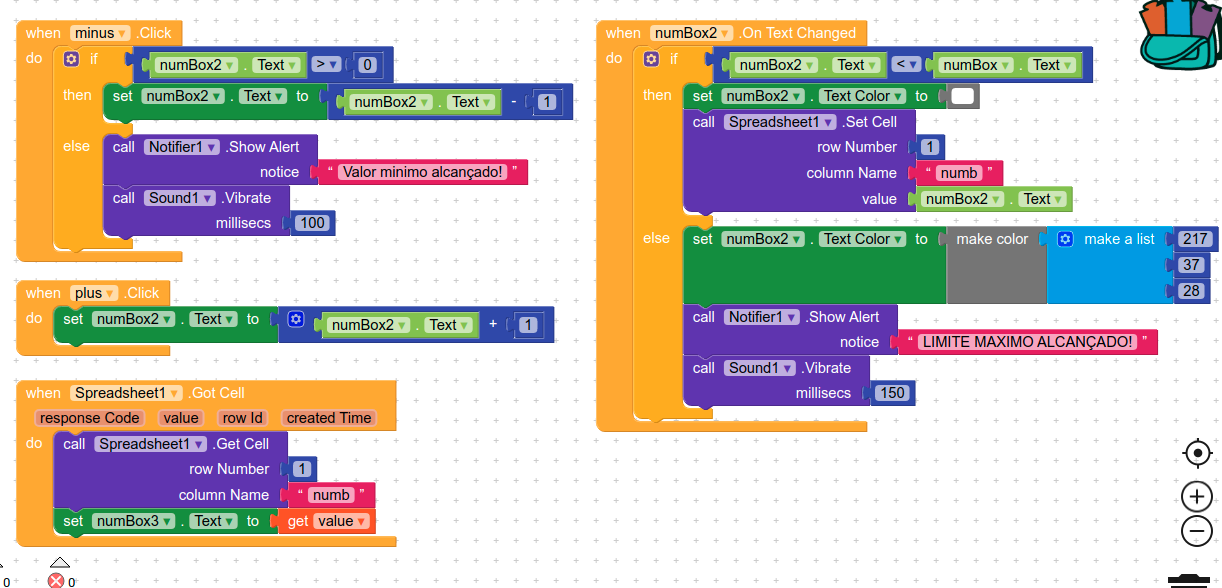Open the '<' comparison operator dropdown

pyautogui.click(x=906, y=65)
